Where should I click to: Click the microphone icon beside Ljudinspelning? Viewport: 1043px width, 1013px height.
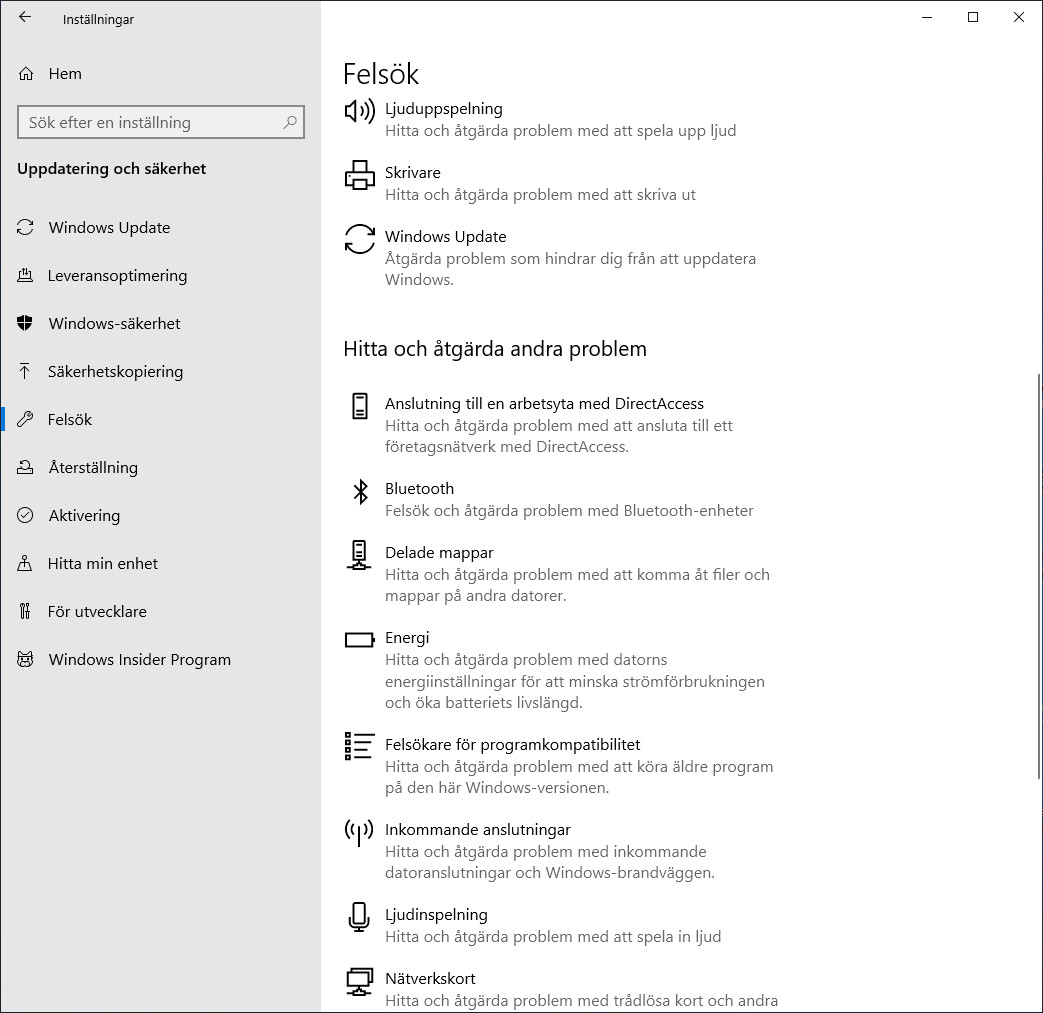click(x=359, y=917)
